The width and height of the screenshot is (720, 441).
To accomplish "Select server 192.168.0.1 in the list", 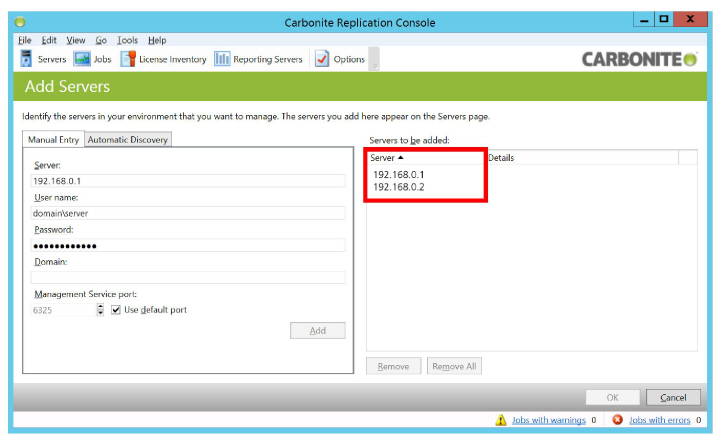I will pyautogui.click(x=399, y=175).
